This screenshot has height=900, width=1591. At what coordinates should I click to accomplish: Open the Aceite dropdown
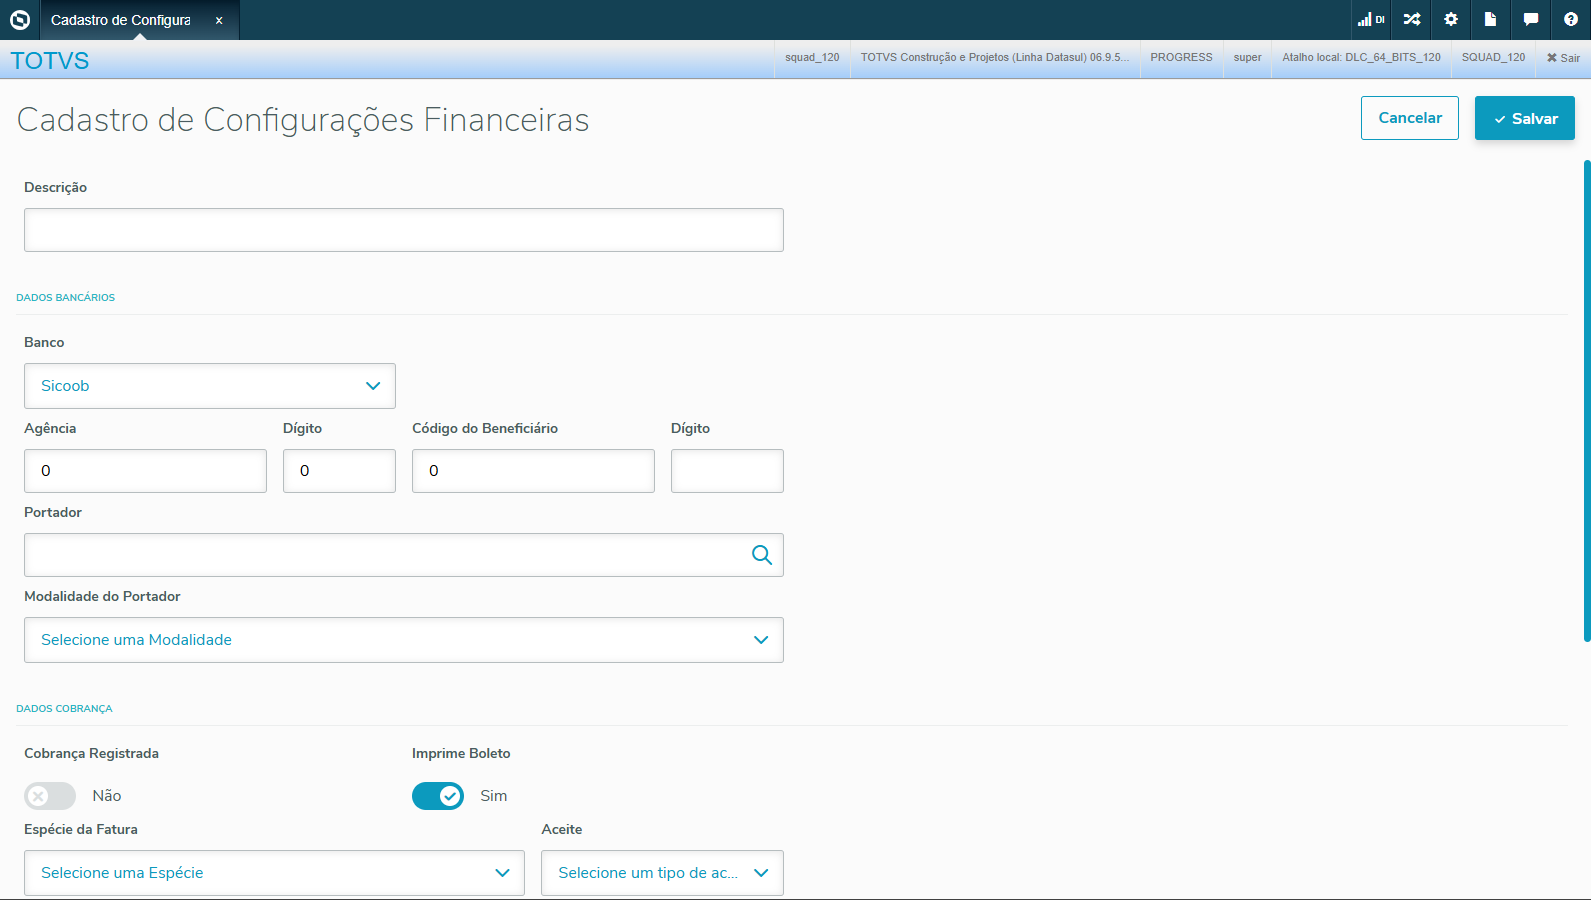[x=662, y=873]
